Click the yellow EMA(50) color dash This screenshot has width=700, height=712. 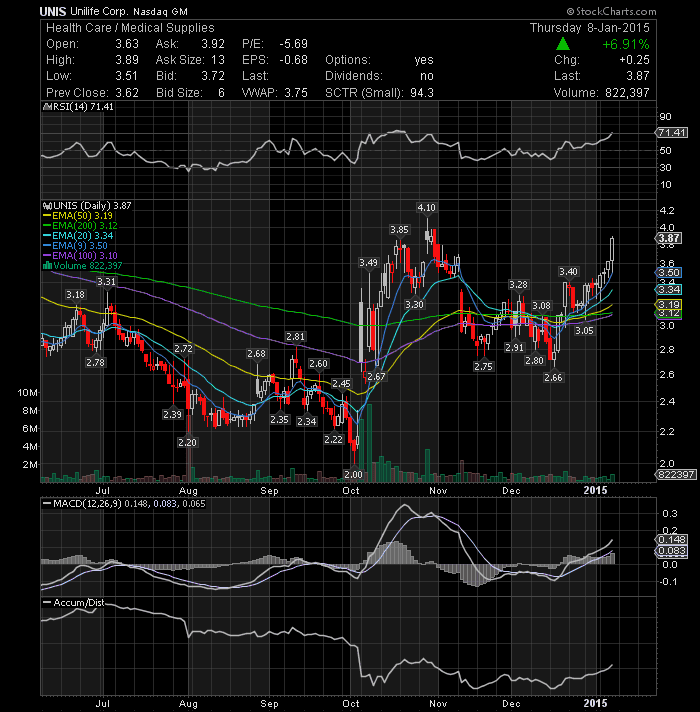(x=47, y=216)
